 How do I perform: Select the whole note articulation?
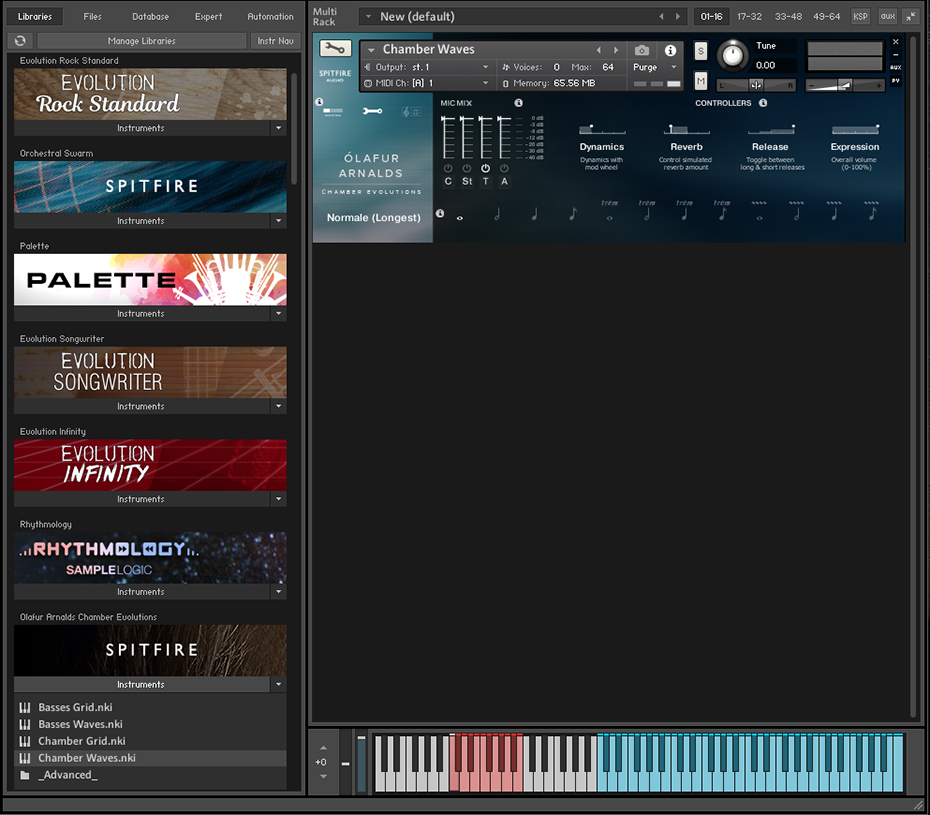coord(460,218)
